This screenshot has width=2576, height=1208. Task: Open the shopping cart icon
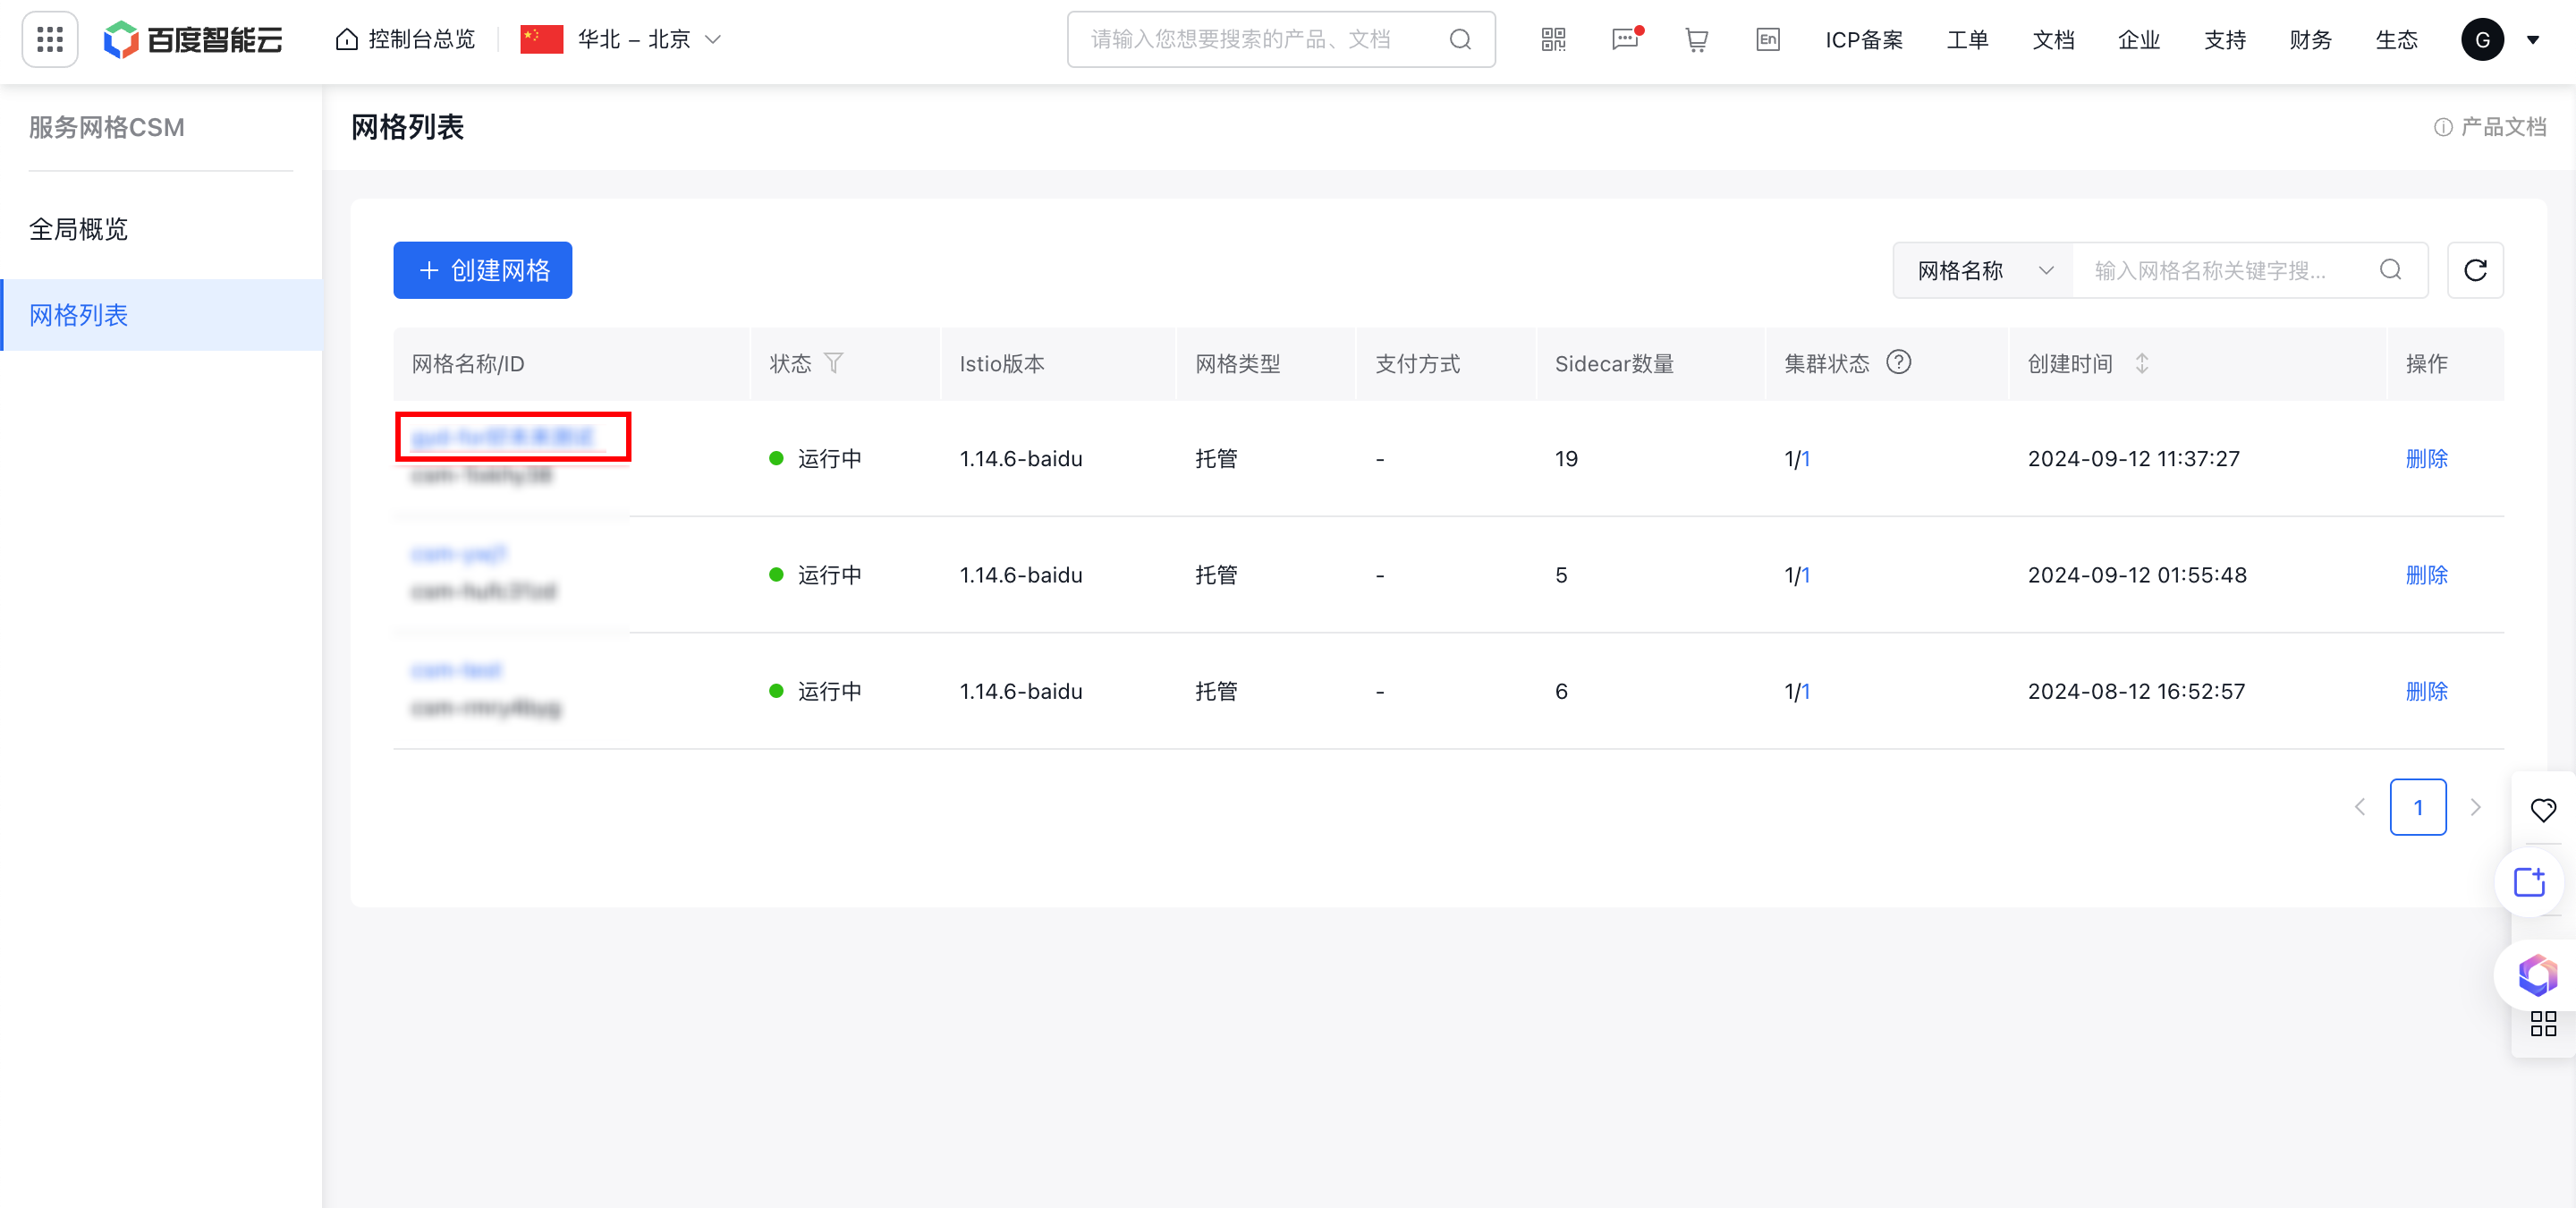1696,40
